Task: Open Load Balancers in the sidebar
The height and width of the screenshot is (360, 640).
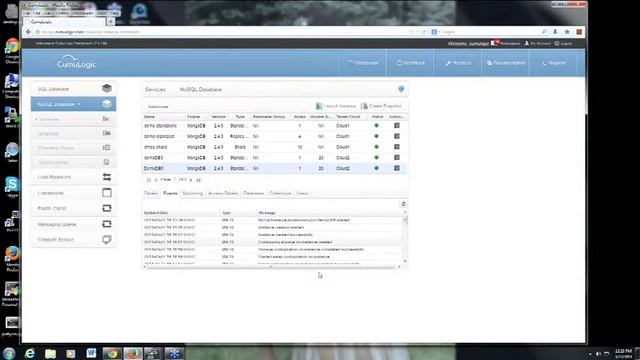Action: click(x=73, y=177)
